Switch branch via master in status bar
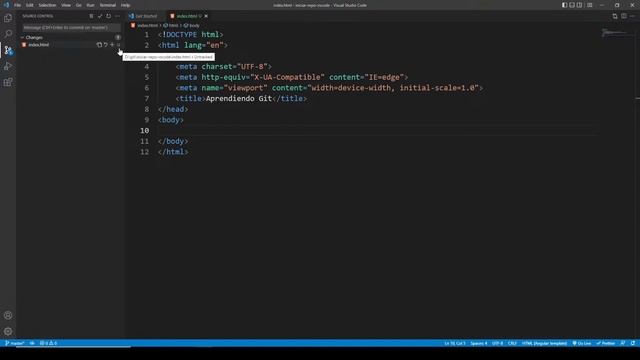Image resolution: width=640 pixels, height=360 pixels. click(x=15, y=343)
